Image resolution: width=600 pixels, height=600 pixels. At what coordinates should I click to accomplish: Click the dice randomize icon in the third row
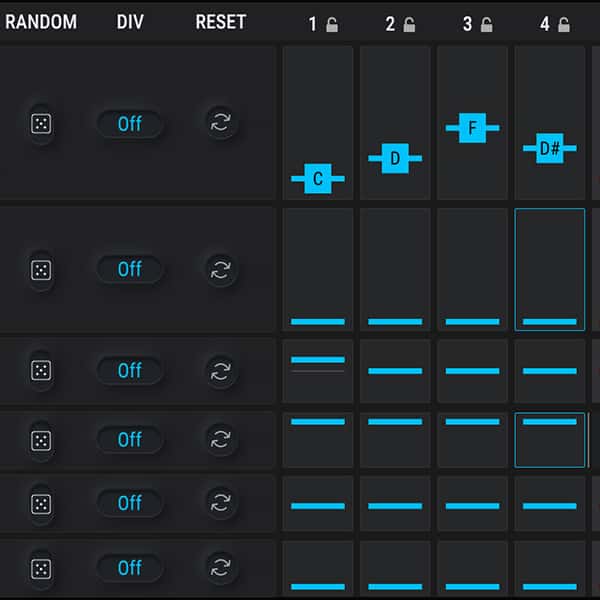click(x=41, y=370)
